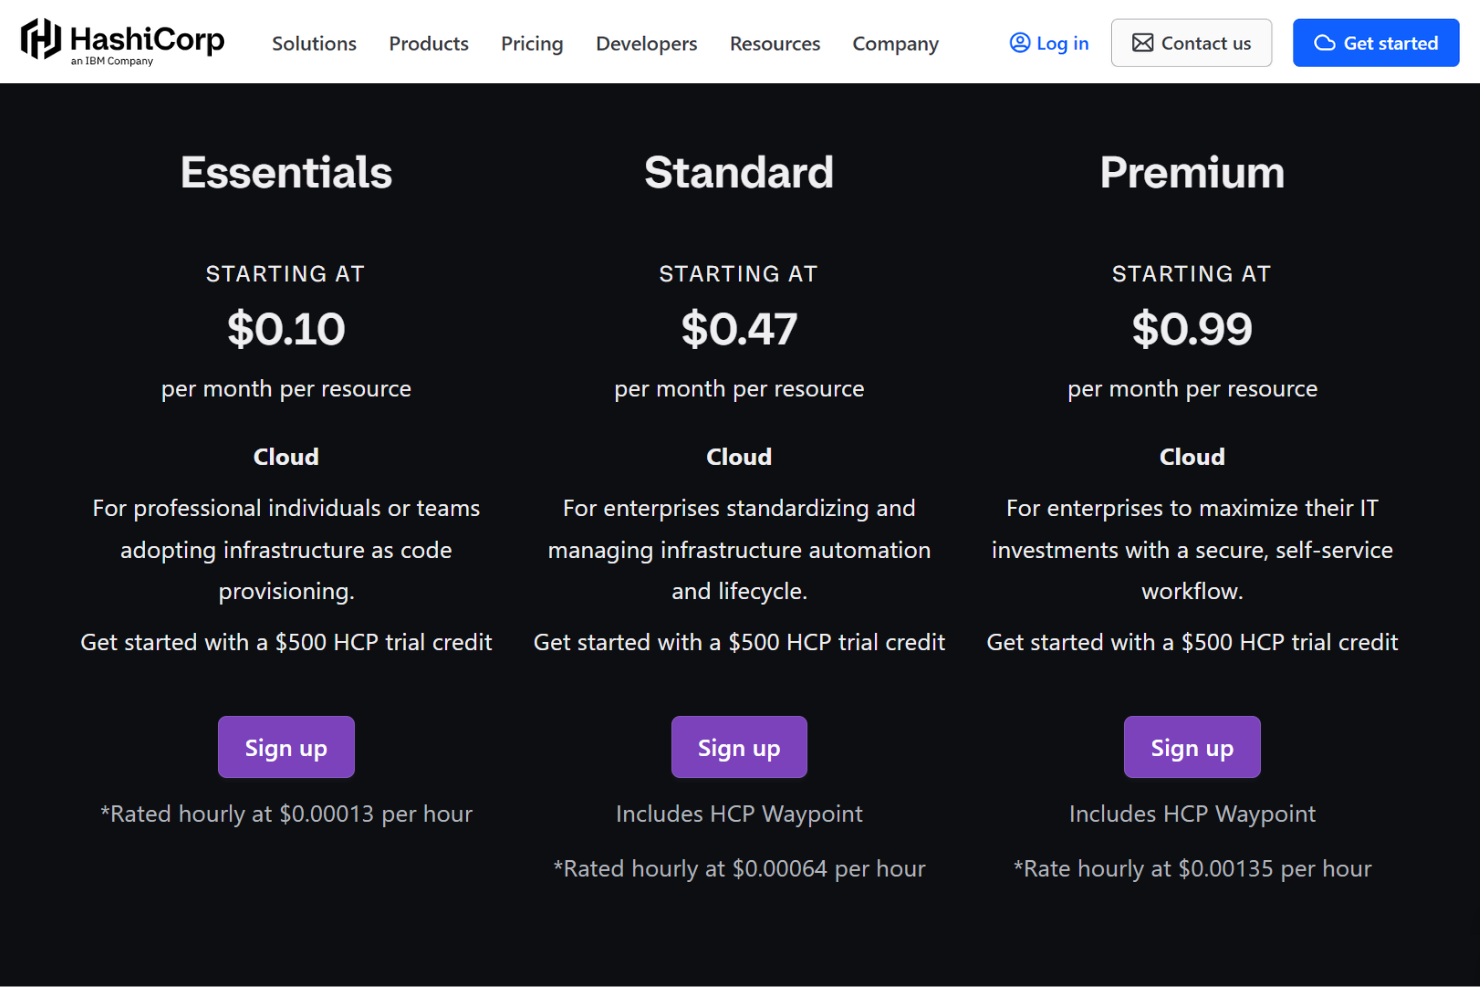Click the Premium trial credit text
The height and width of the screenshot is (987, 1480).
pyautogui.click(x=1192, y=642)
